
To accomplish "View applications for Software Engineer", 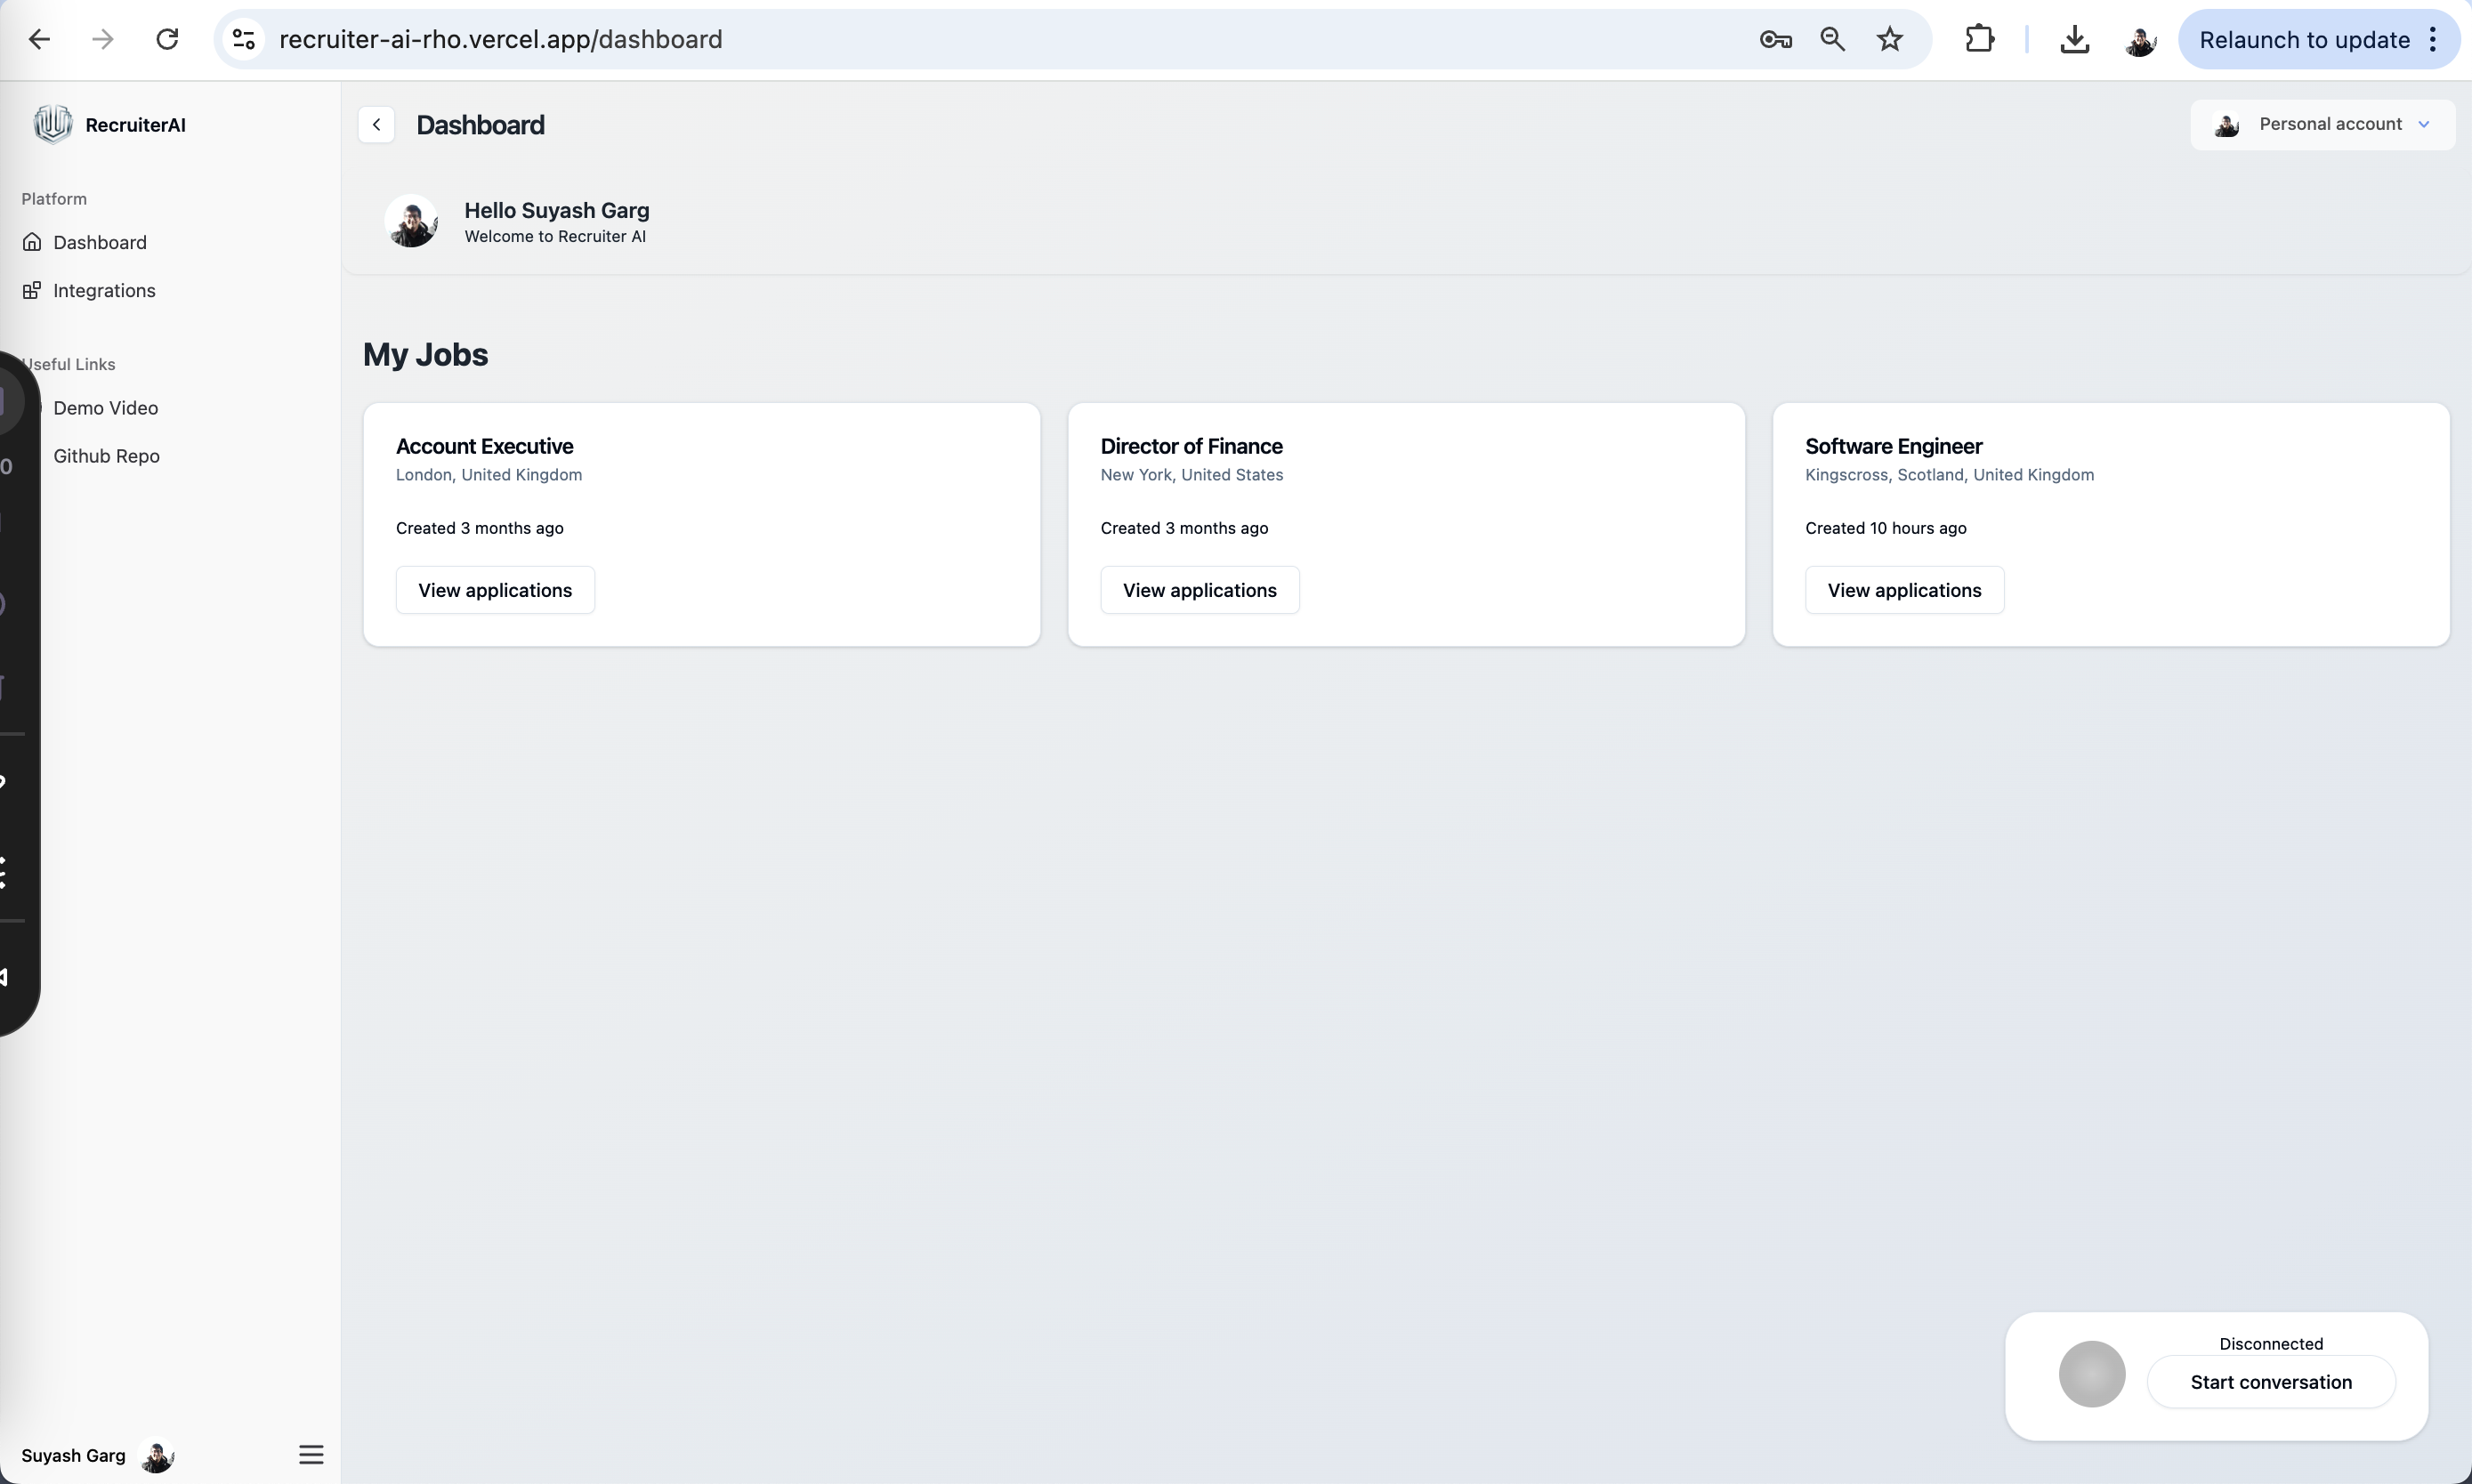I will (x=1904, y=590).
